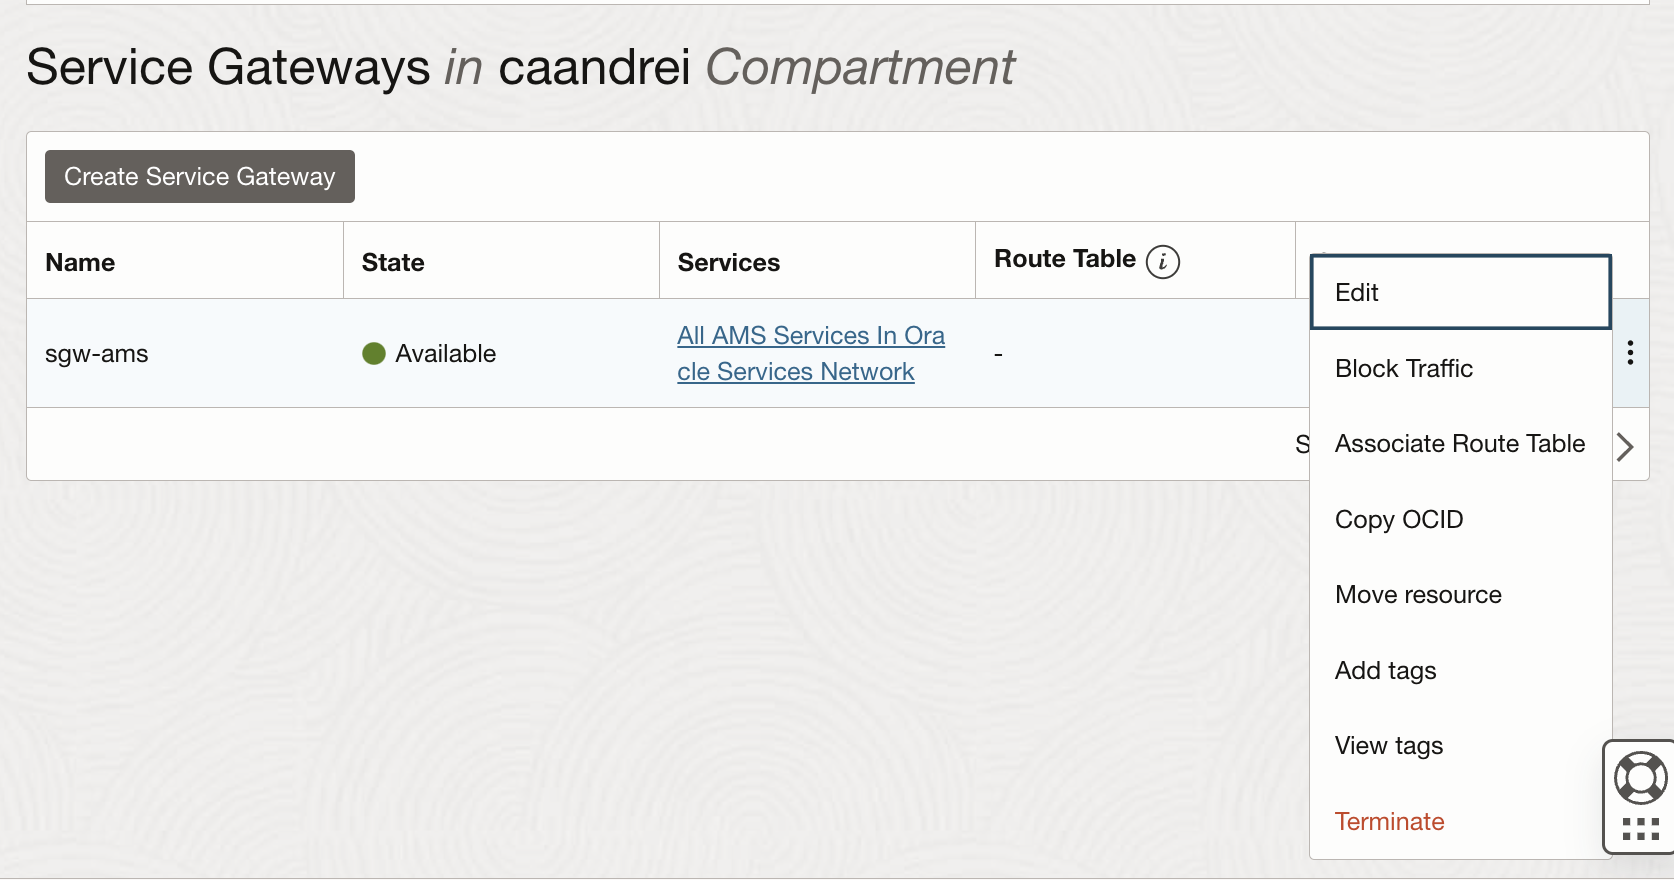Click Terminate in the actions menu

pos(1389,822)
